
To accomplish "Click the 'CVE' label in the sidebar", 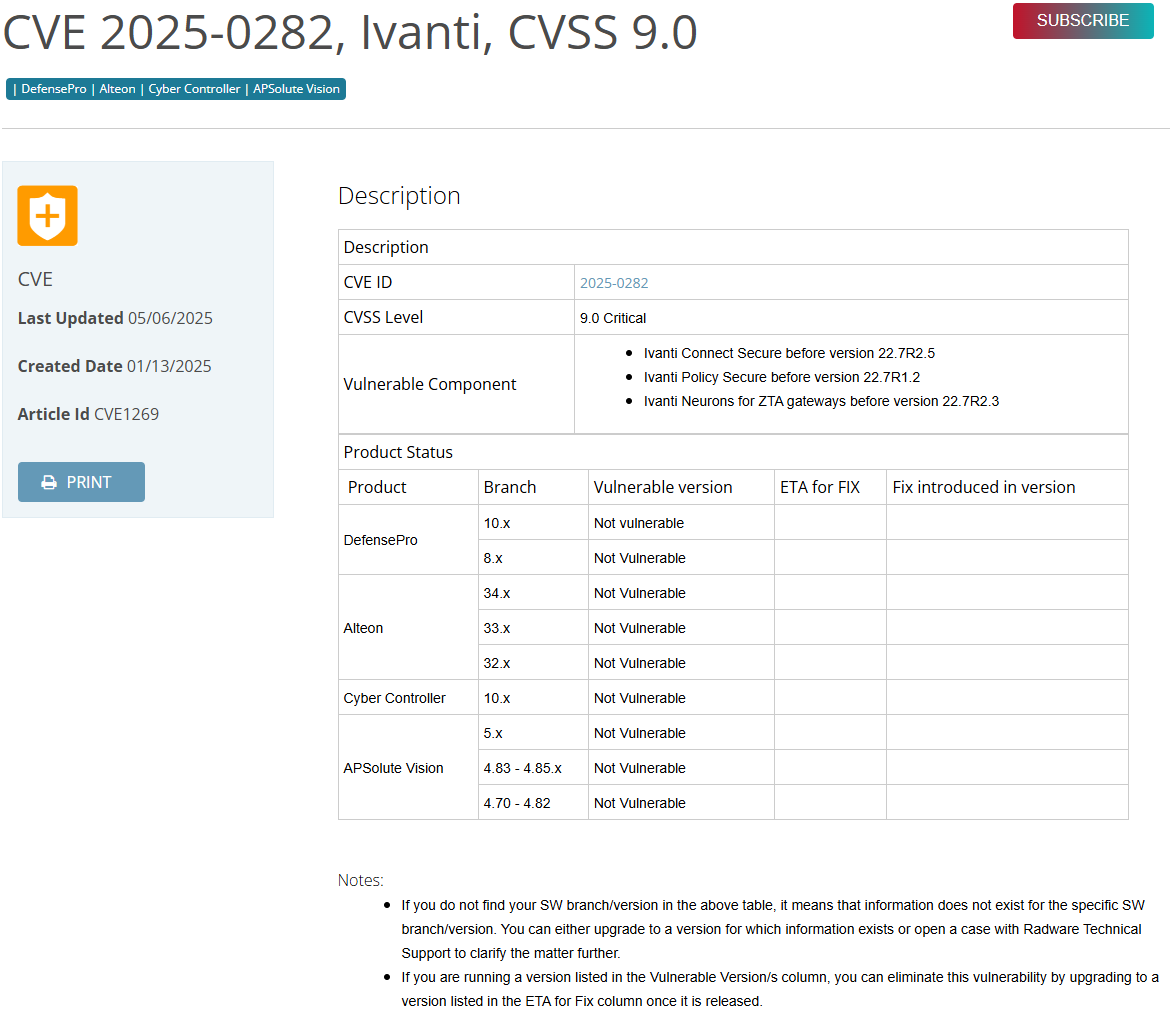I will (x=35, y=279).
